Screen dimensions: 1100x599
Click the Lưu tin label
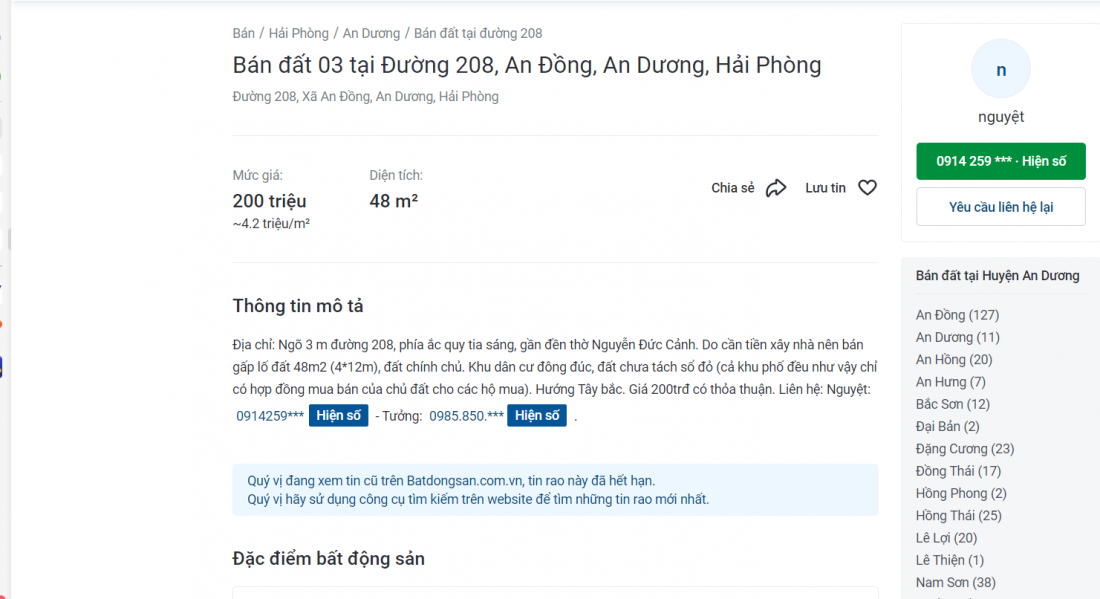(825, 188)
